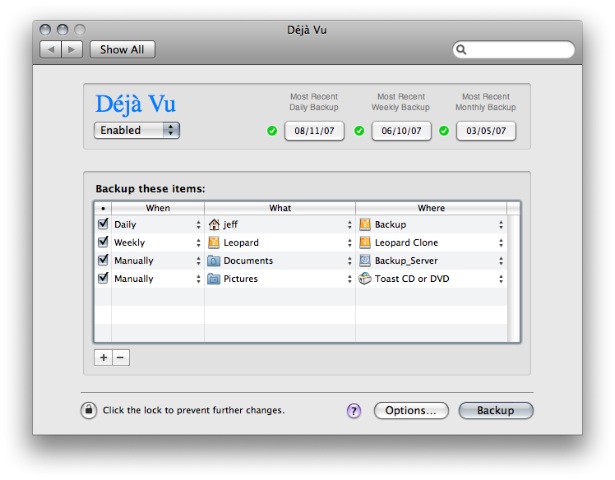Disable the Pictures backup row checkbox

103,279
